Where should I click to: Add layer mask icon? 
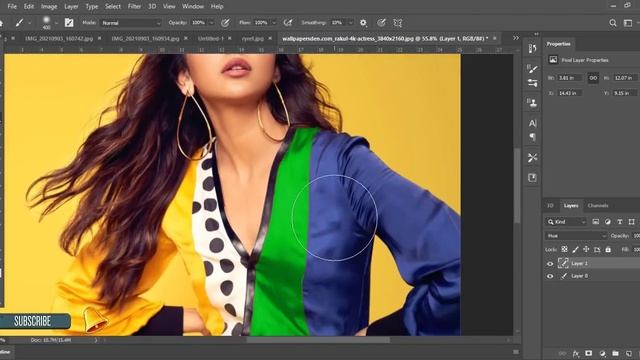click(x=589, y=353)
